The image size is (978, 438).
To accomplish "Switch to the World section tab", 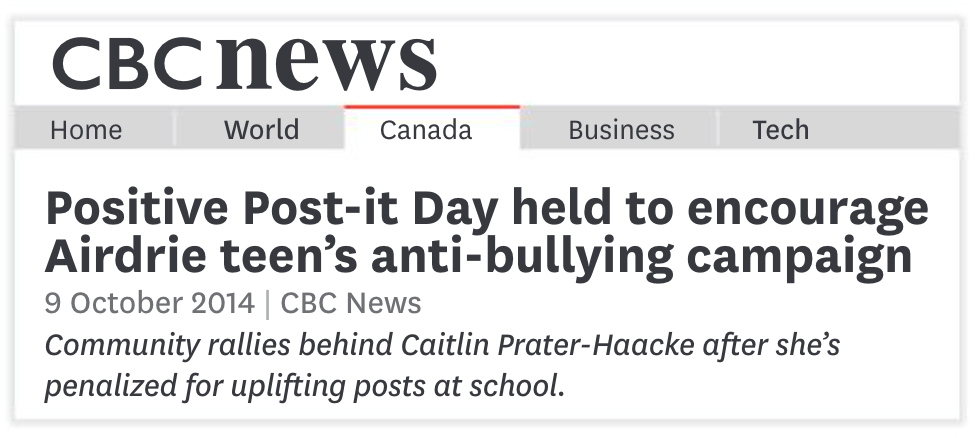I will pos(261,130).
